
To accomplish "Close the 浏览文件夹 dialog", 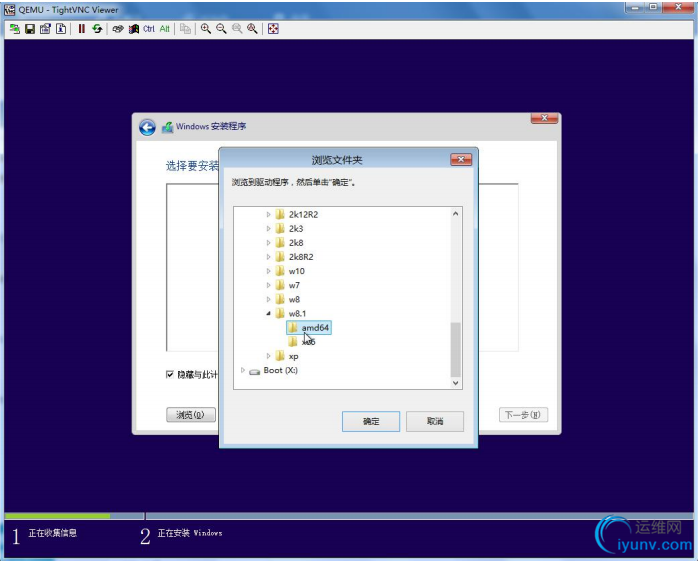I will click(x=461, y=159).
